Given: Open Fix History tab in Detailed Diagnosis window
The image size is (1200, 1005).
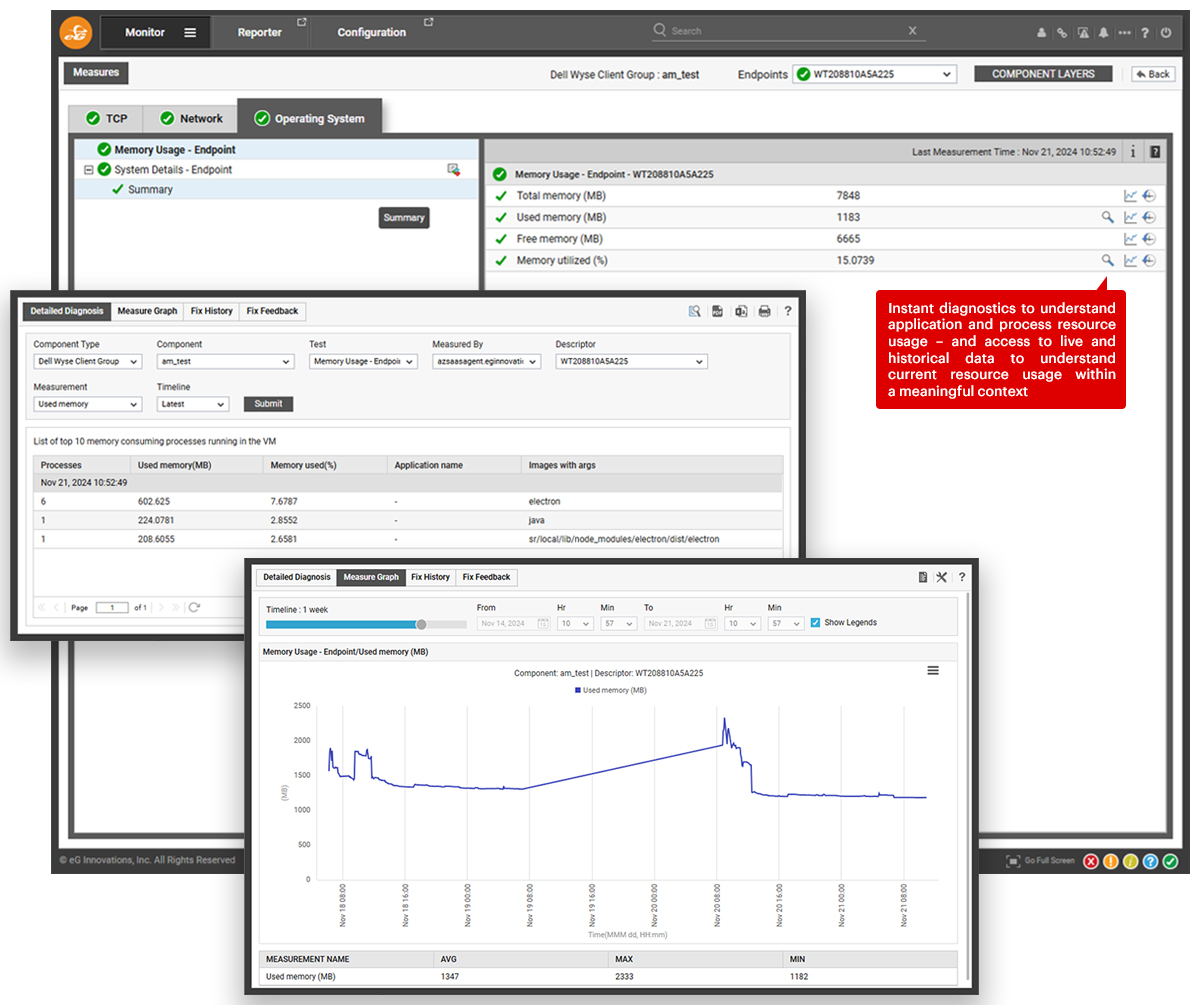Looking at the screenshot, I should [212, 311].
